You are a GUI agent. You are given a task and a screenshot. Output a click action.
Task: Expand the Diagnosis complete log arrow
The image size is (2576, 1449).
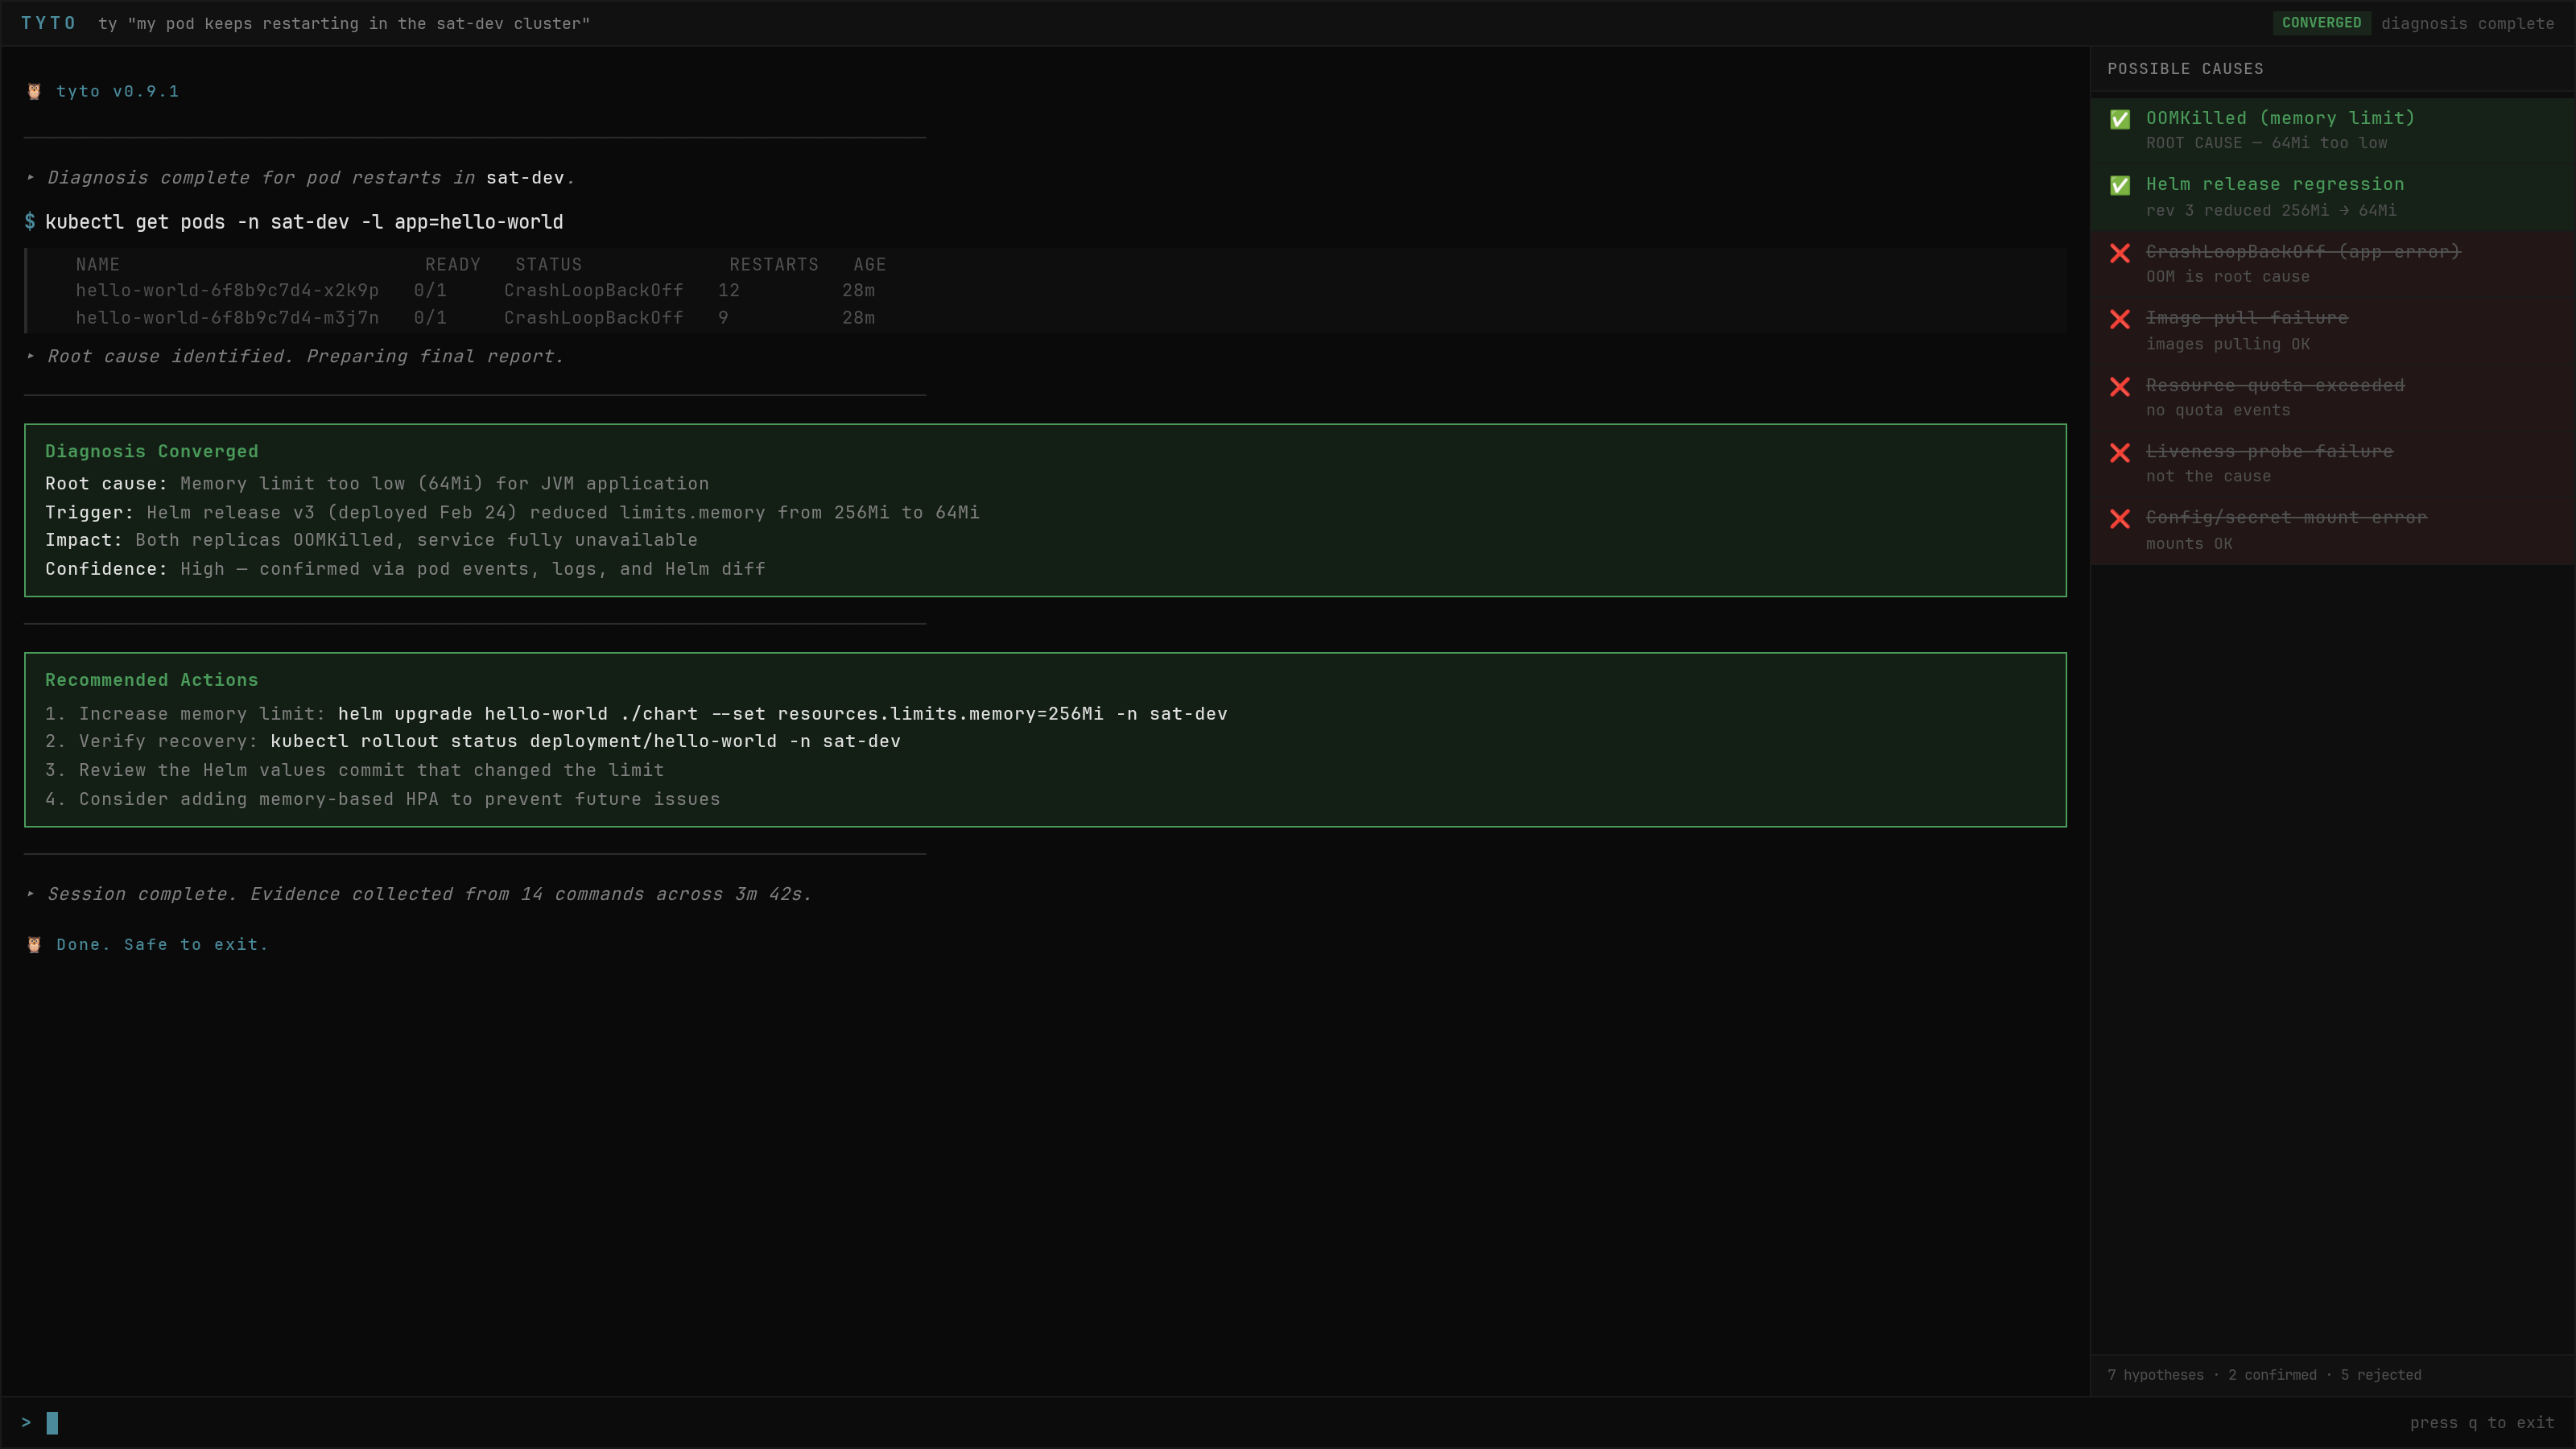[31, 177]
